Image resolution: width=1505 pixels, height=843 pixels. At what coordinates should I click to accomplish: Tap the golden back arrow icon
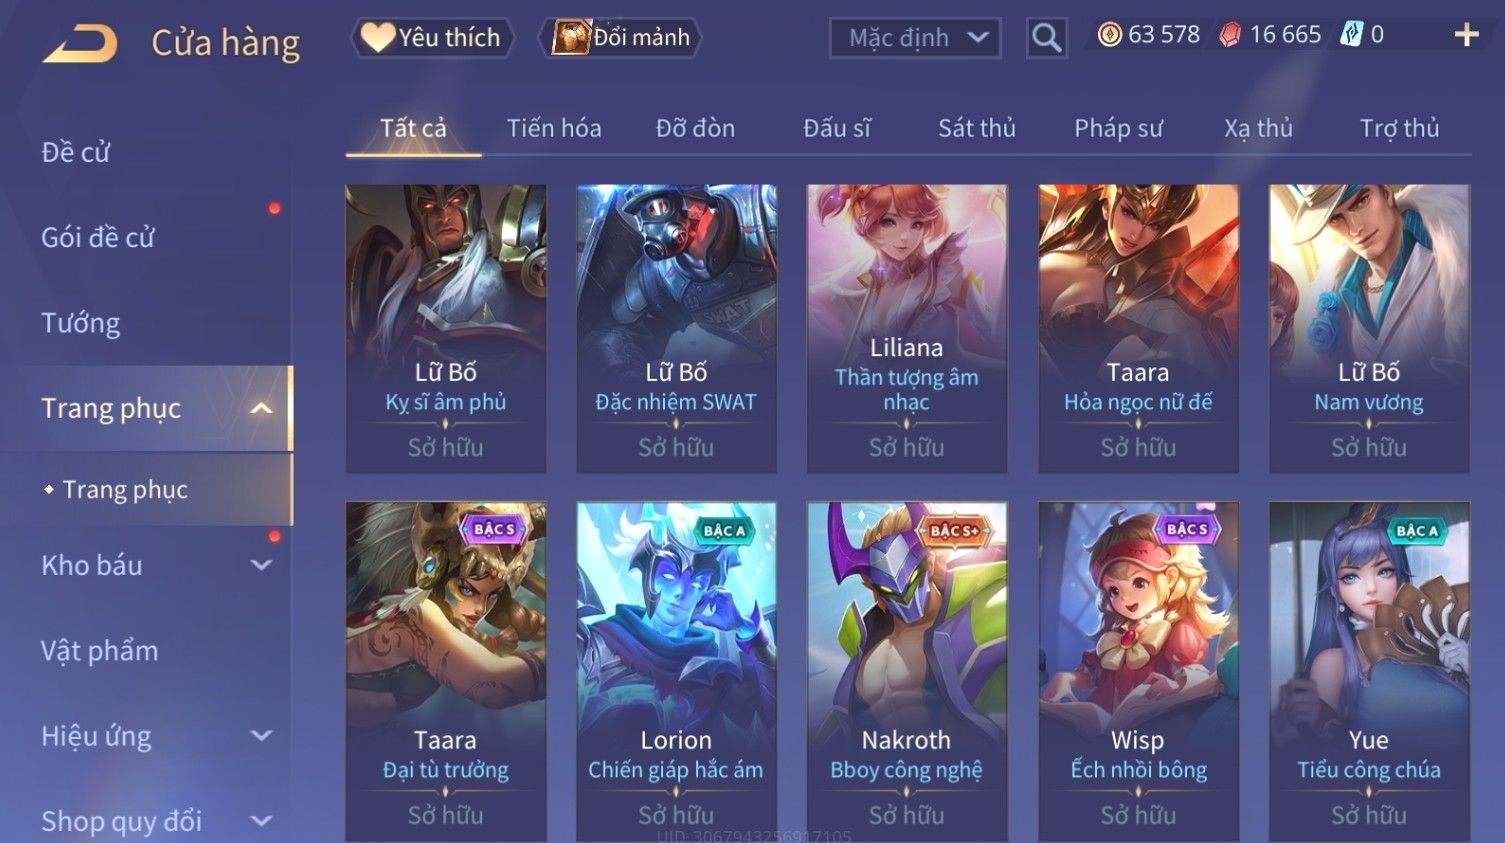click(x=80, y=43)
